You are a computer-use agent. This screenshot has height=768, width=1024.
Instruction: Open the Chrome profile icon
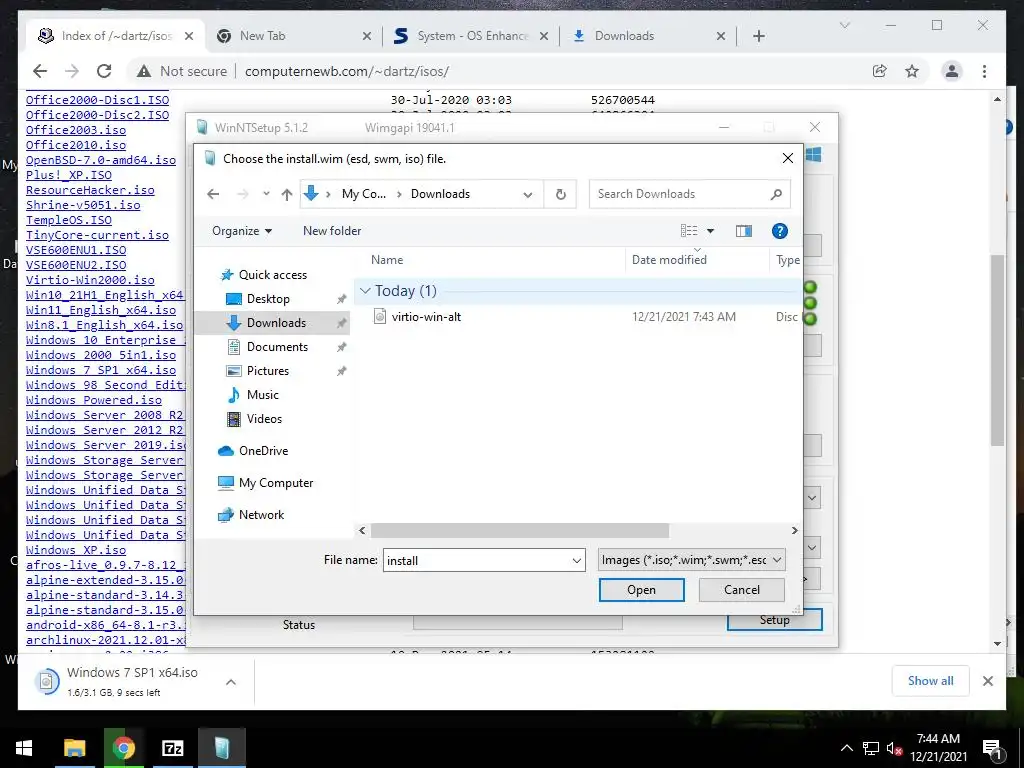(952, 71)
